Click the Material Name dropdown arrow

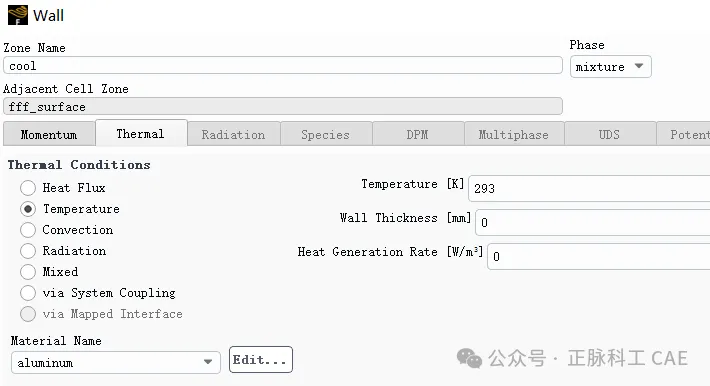[x=208, y=362]
